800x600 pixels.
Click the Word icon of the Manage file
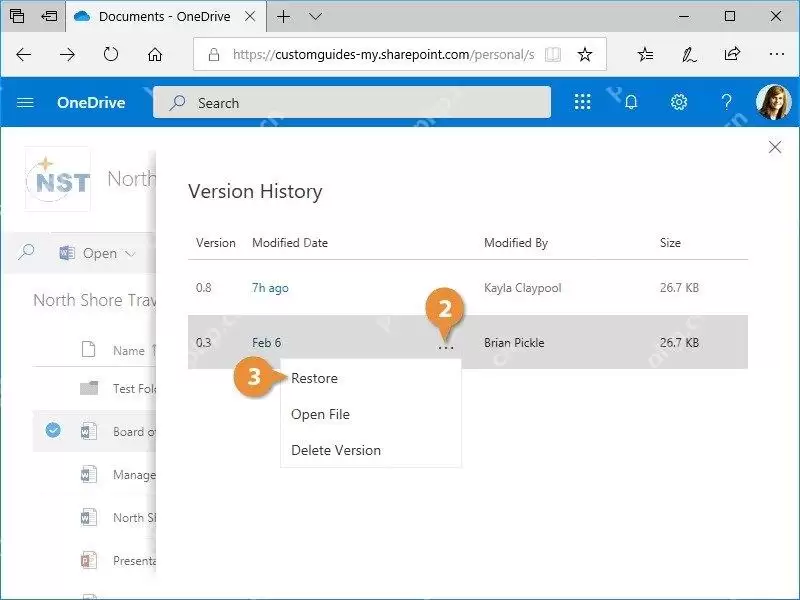point(88,474)
